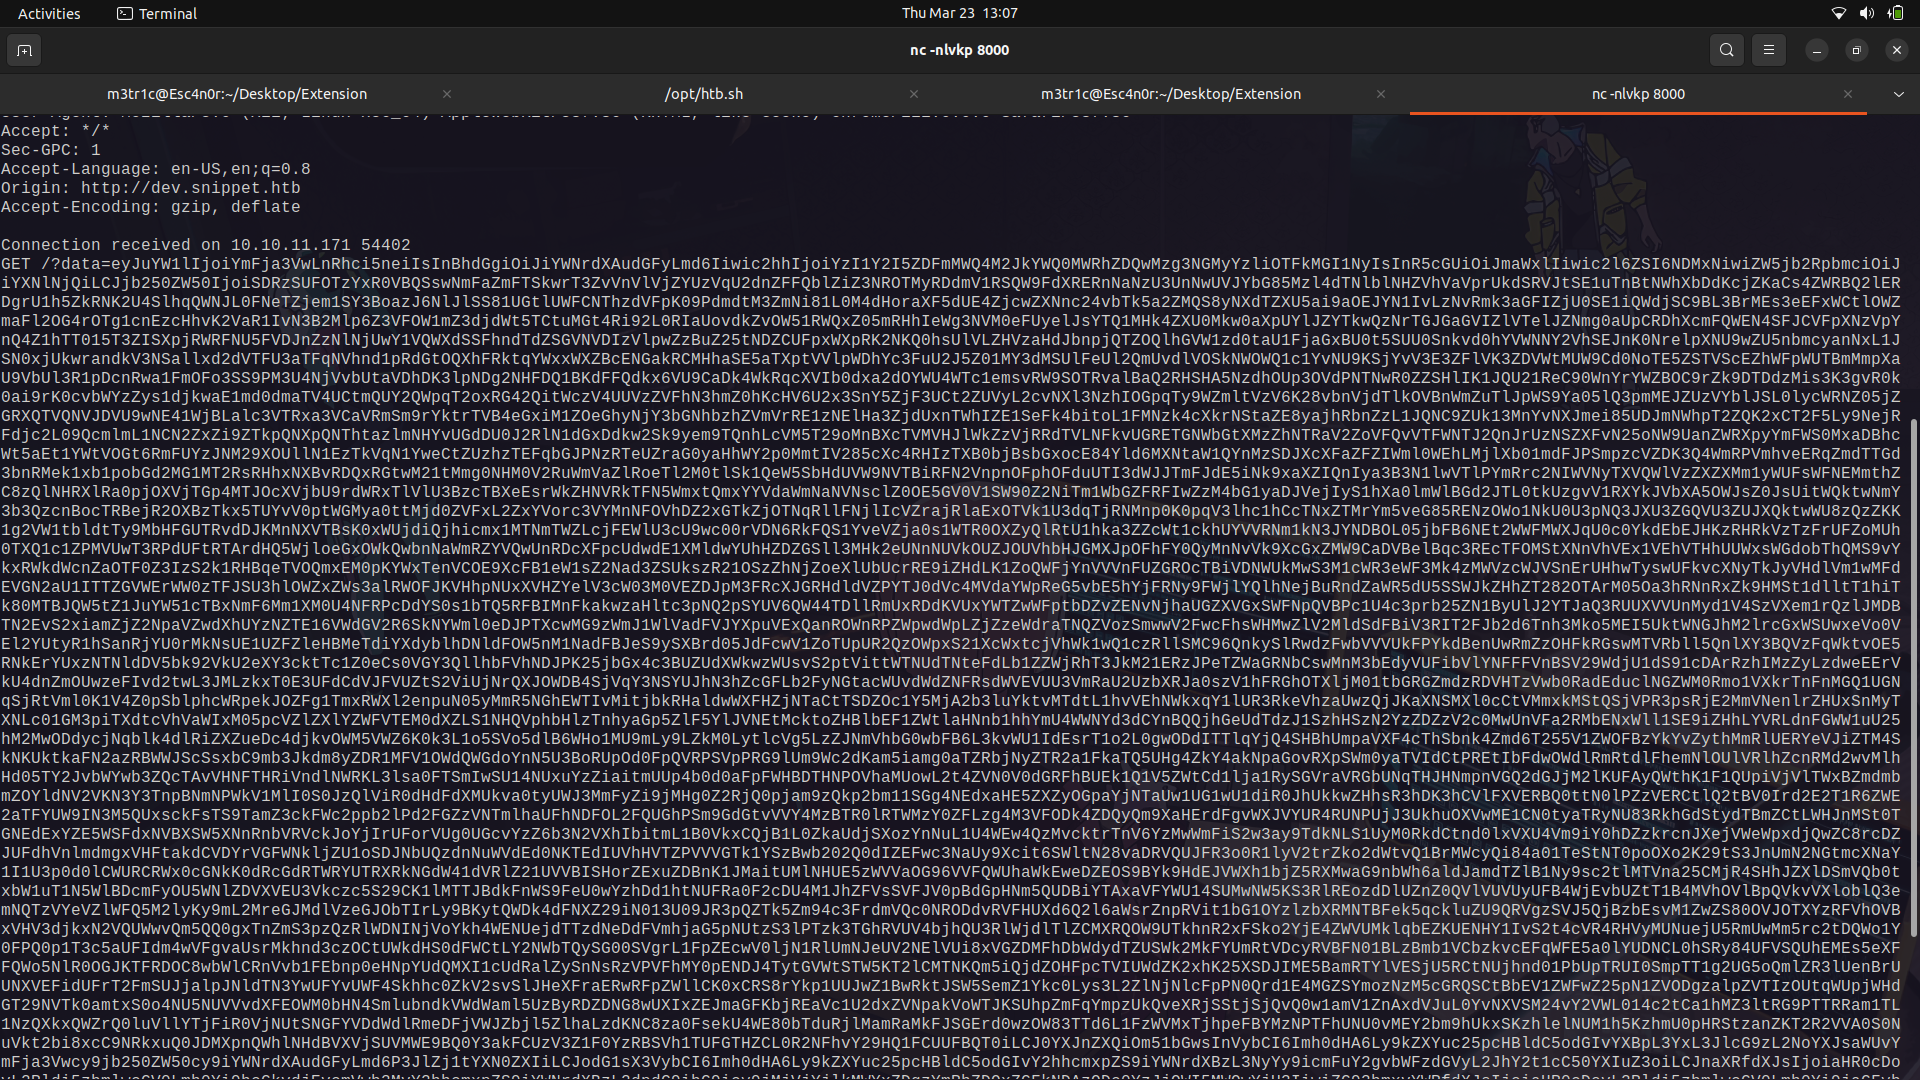Click the volume indicator in the top bar
The image size is (1920, 1080).
pyautogui.click(x=1866, y=13)
